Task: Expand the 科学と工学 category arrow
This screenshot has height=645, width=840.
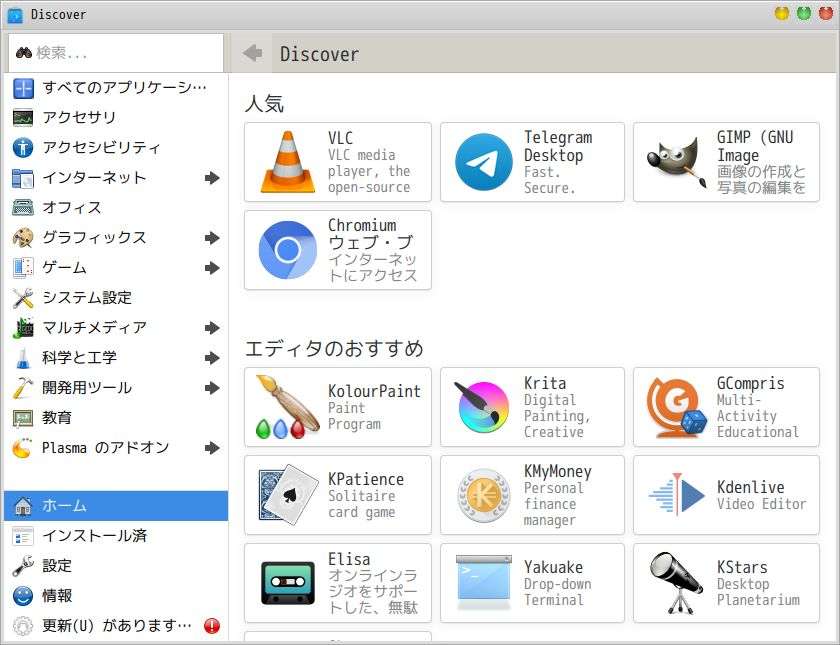Action: [212, 358]
